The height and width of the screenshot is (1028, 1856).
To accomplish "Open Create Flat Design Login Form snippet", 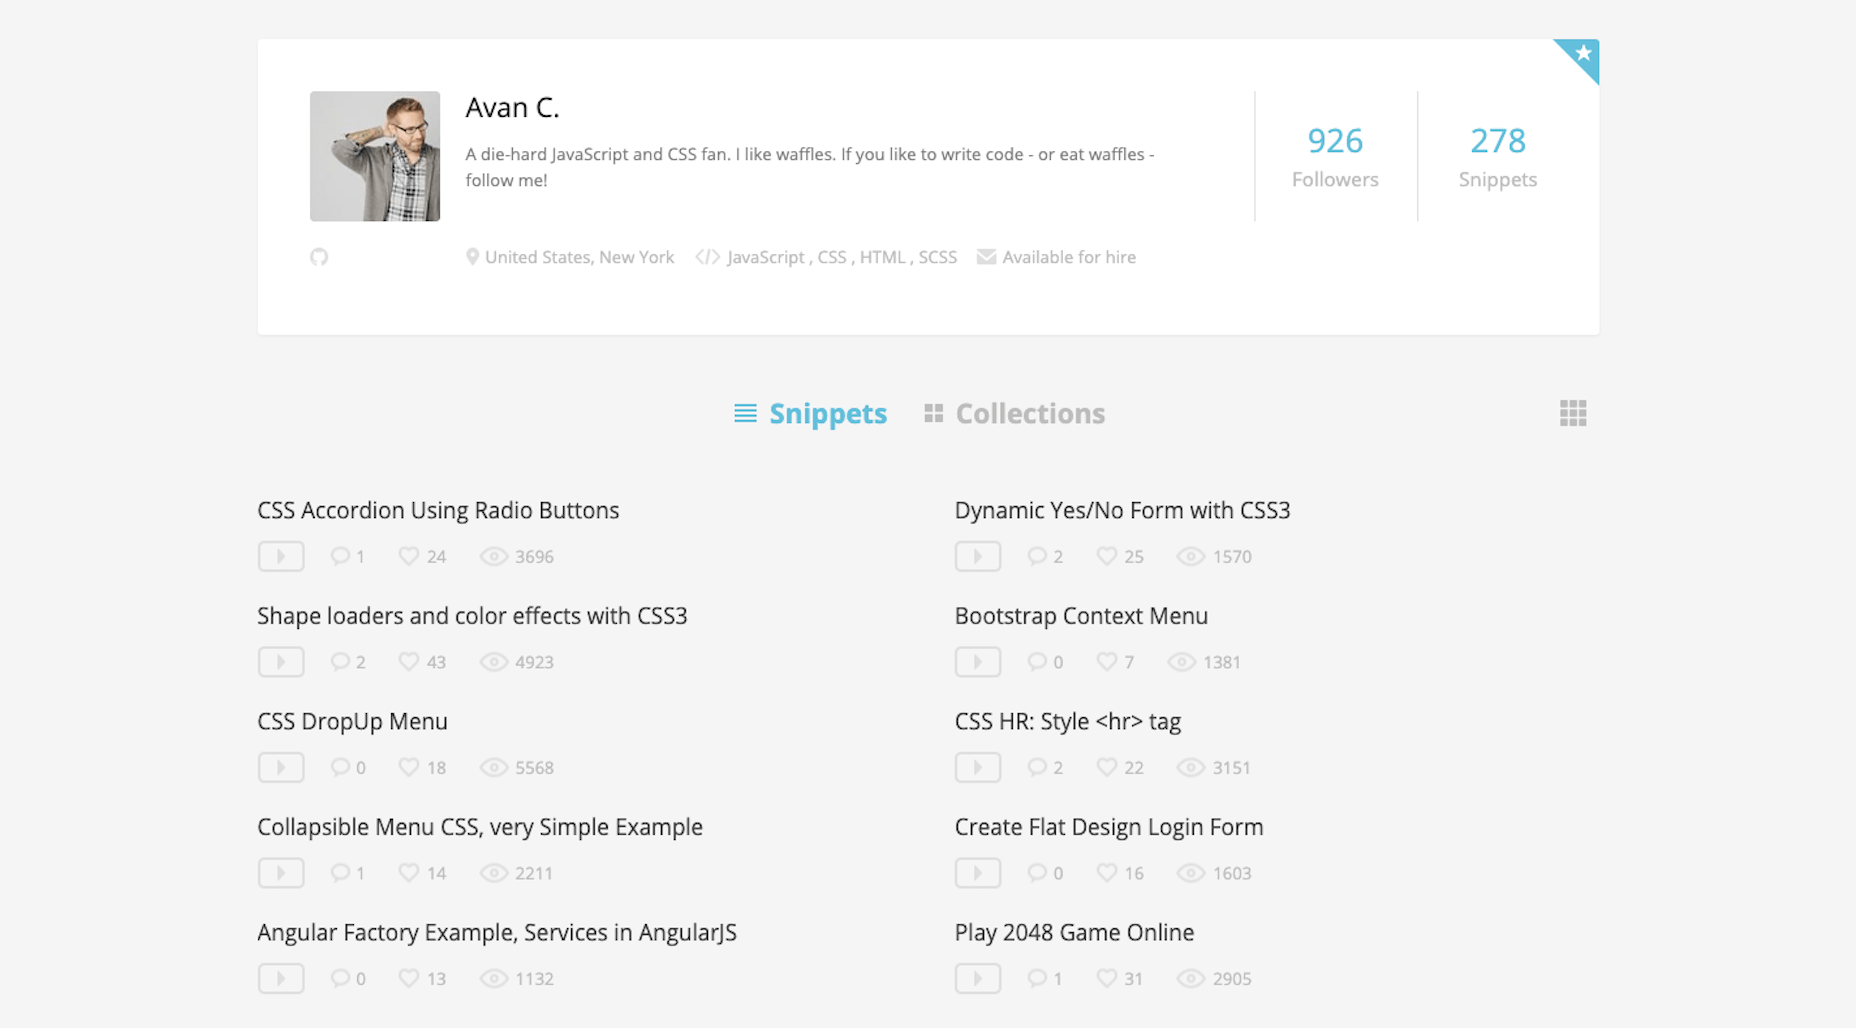I will pos(1109,827).
